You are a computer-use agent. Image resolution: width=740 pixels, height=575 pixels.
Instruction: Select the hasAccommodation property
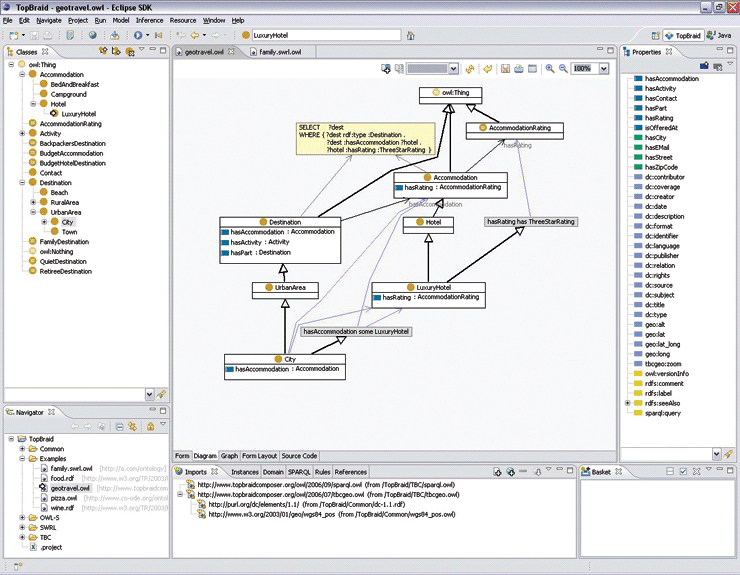[x=671, y=79]
